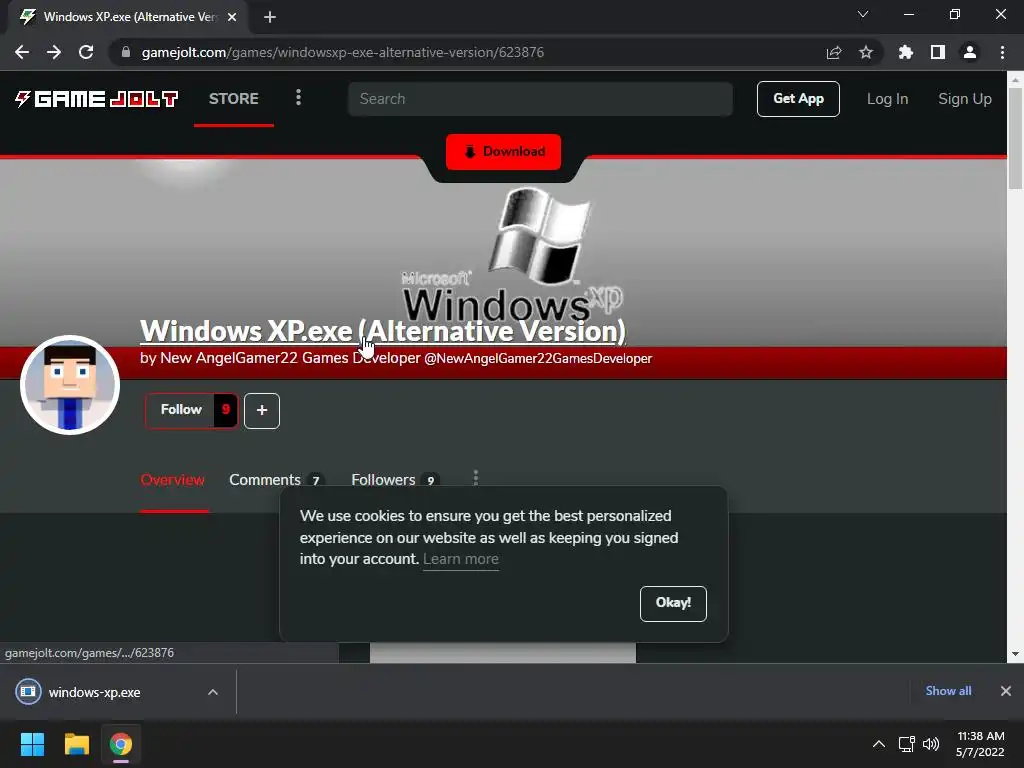Focus the Game Jolt Search field
This screenshot has height=768, width=1024.
point(540,99)
